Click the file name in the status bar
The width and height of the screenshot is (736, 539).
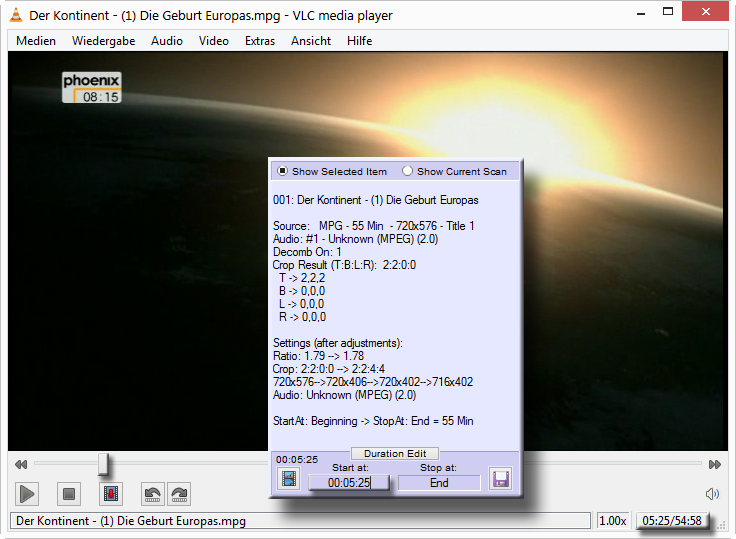[x=131, y=521]
